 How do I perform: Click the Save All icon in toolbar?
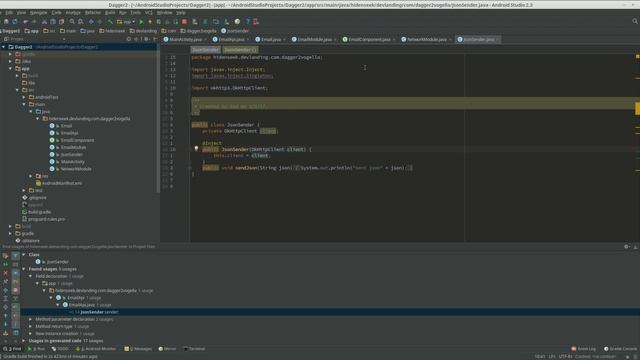[6, 22]
